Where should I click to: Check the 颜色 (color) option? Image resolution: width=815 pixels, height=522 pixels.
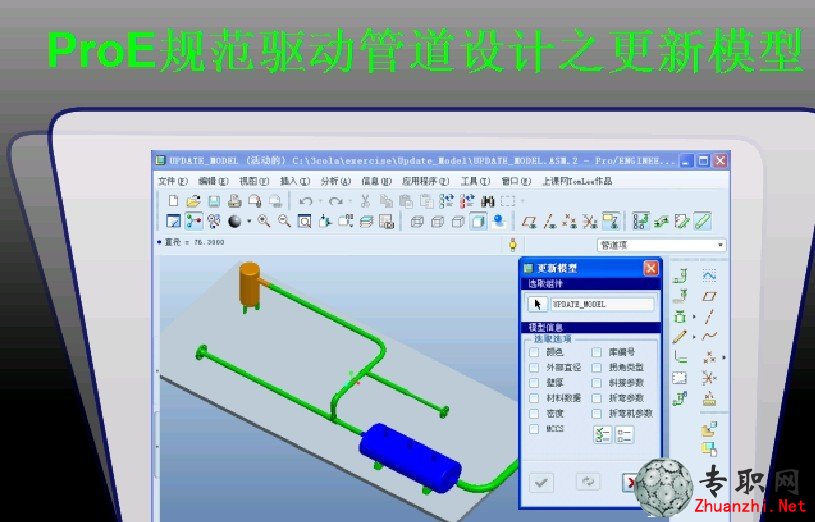pyautogui.click(x=534, y=353)
